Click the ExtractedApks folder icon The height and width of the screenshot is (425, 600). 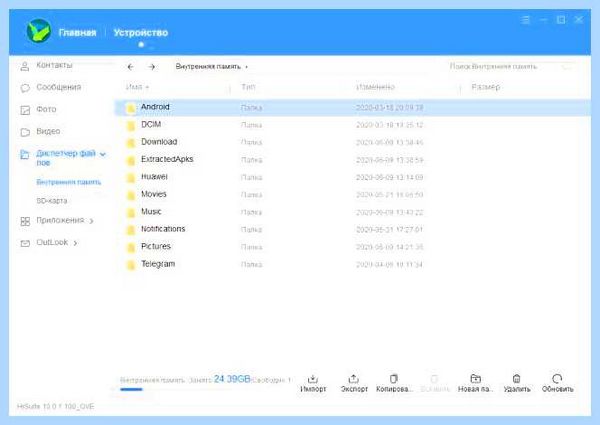[131, 161]
